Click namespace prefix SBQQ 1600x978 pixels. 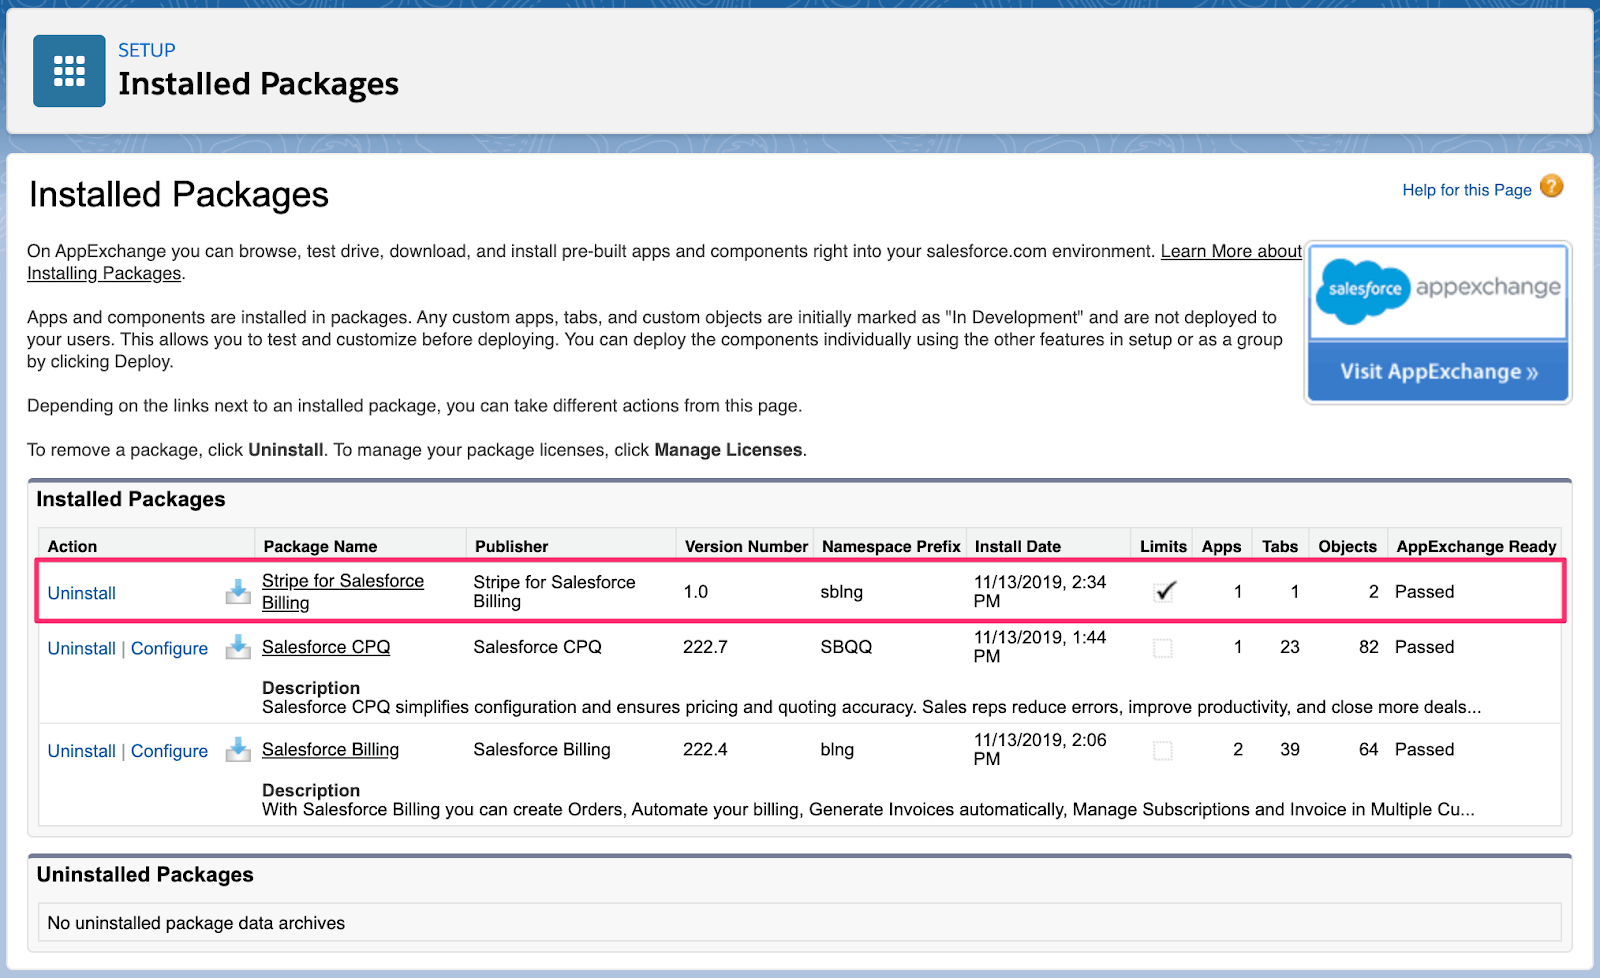[846, 647]
